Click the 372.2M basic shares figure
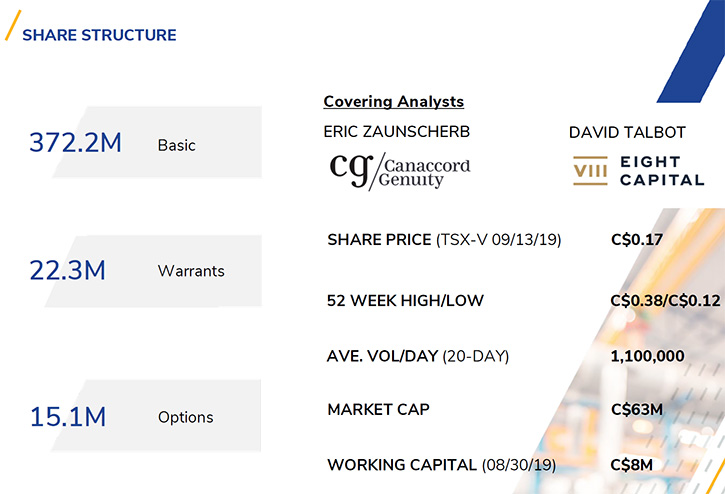The image size is (725, 494). point(75,142)
